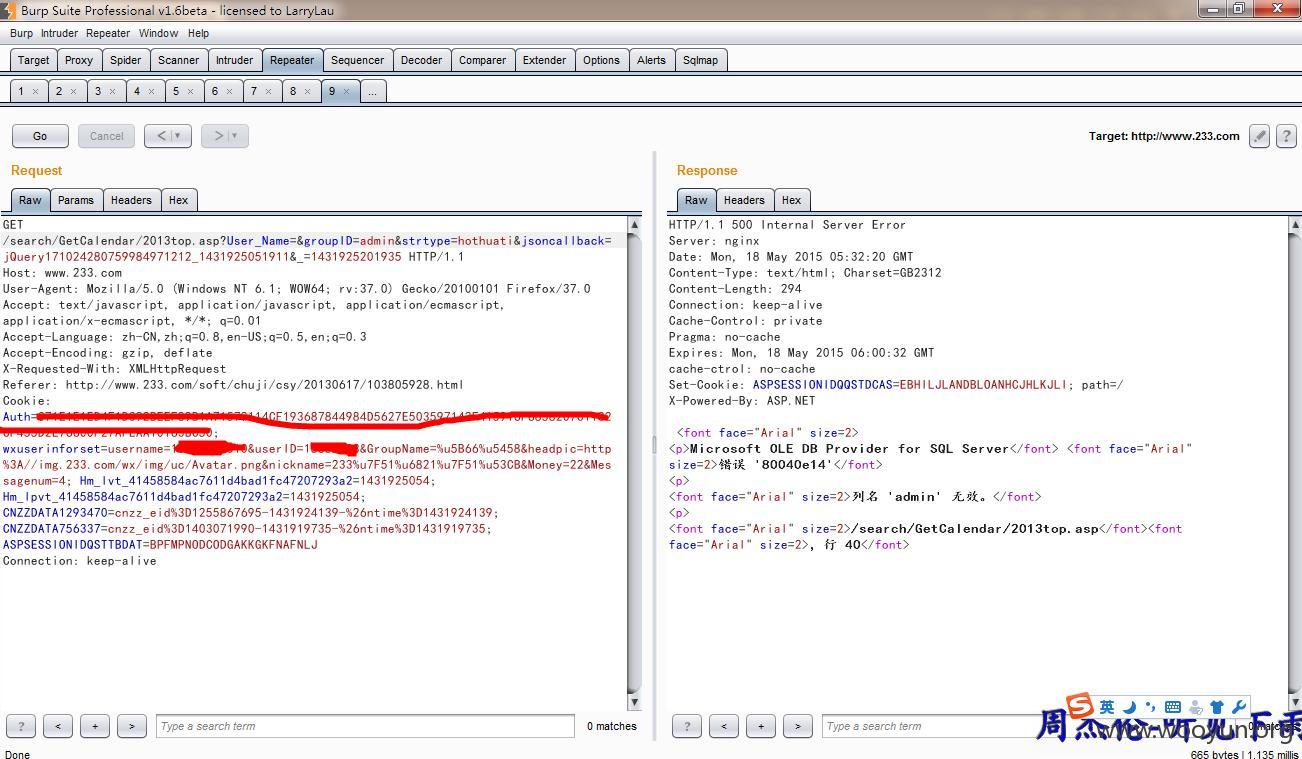Viewport: 1302px width, 759px height.
Task: Click the plus button beside response search
Action: 761,726
